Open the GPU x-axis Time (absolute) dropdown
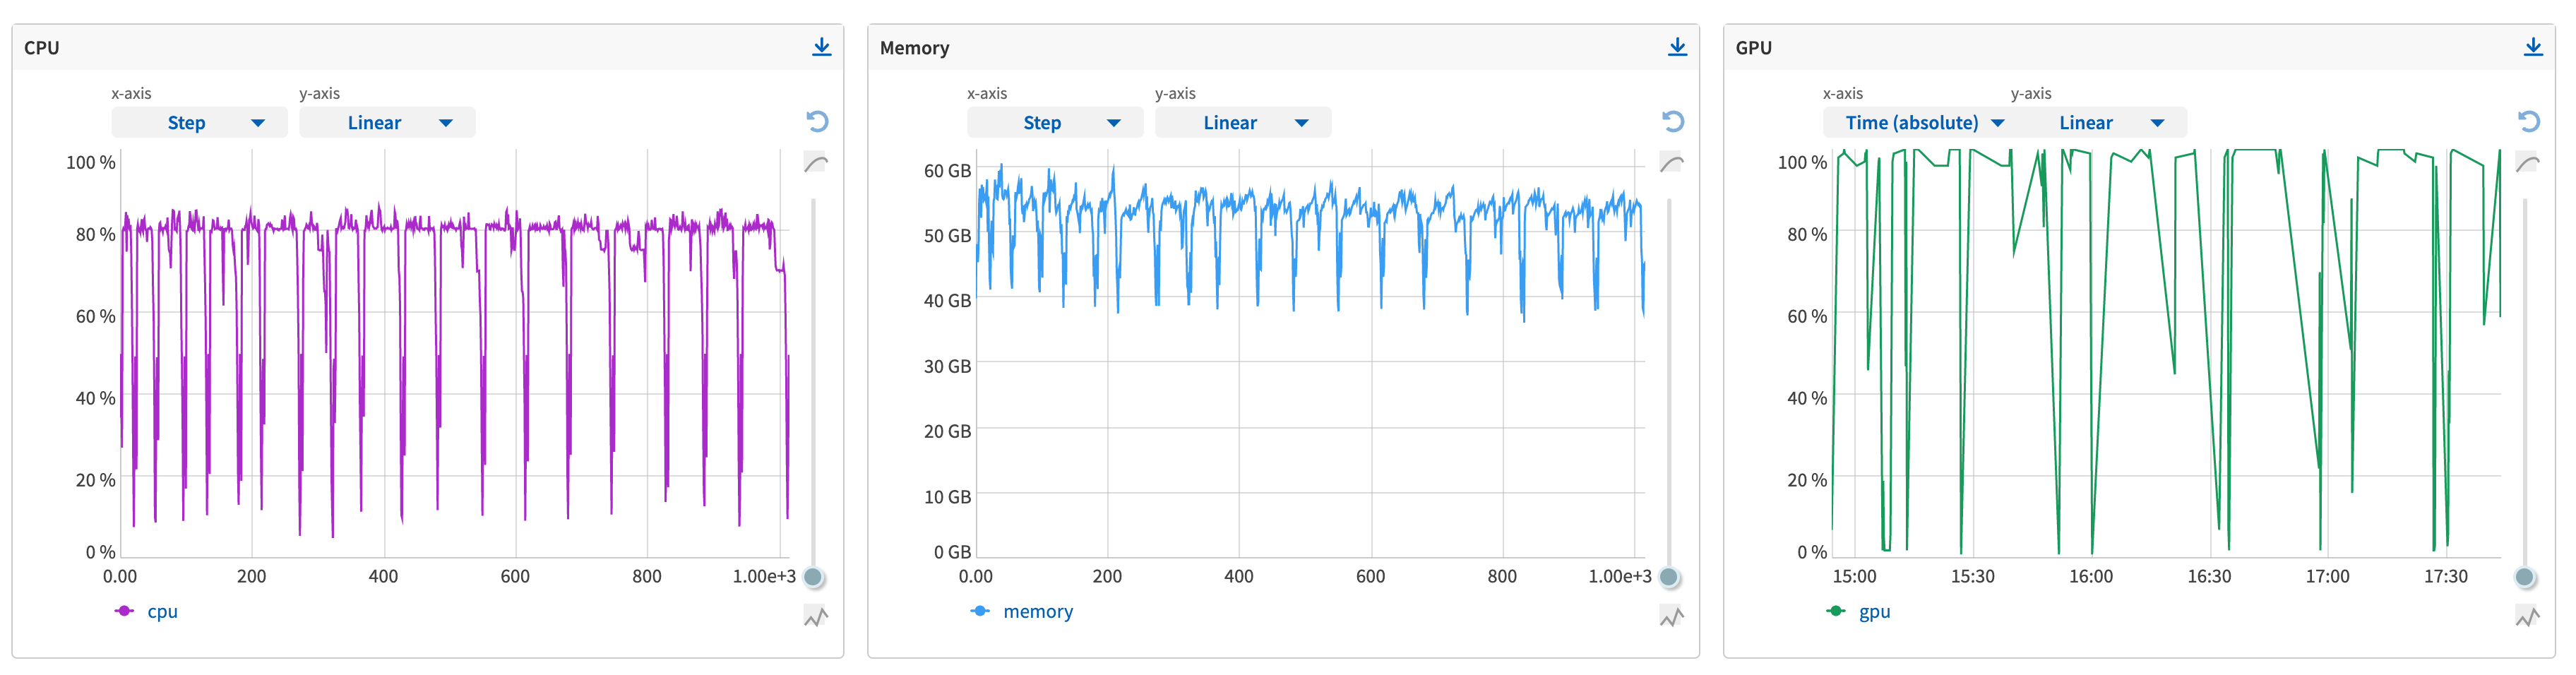Image resolution: width=2576 pixels, height=675 pixels. (x=1911, y=123)
